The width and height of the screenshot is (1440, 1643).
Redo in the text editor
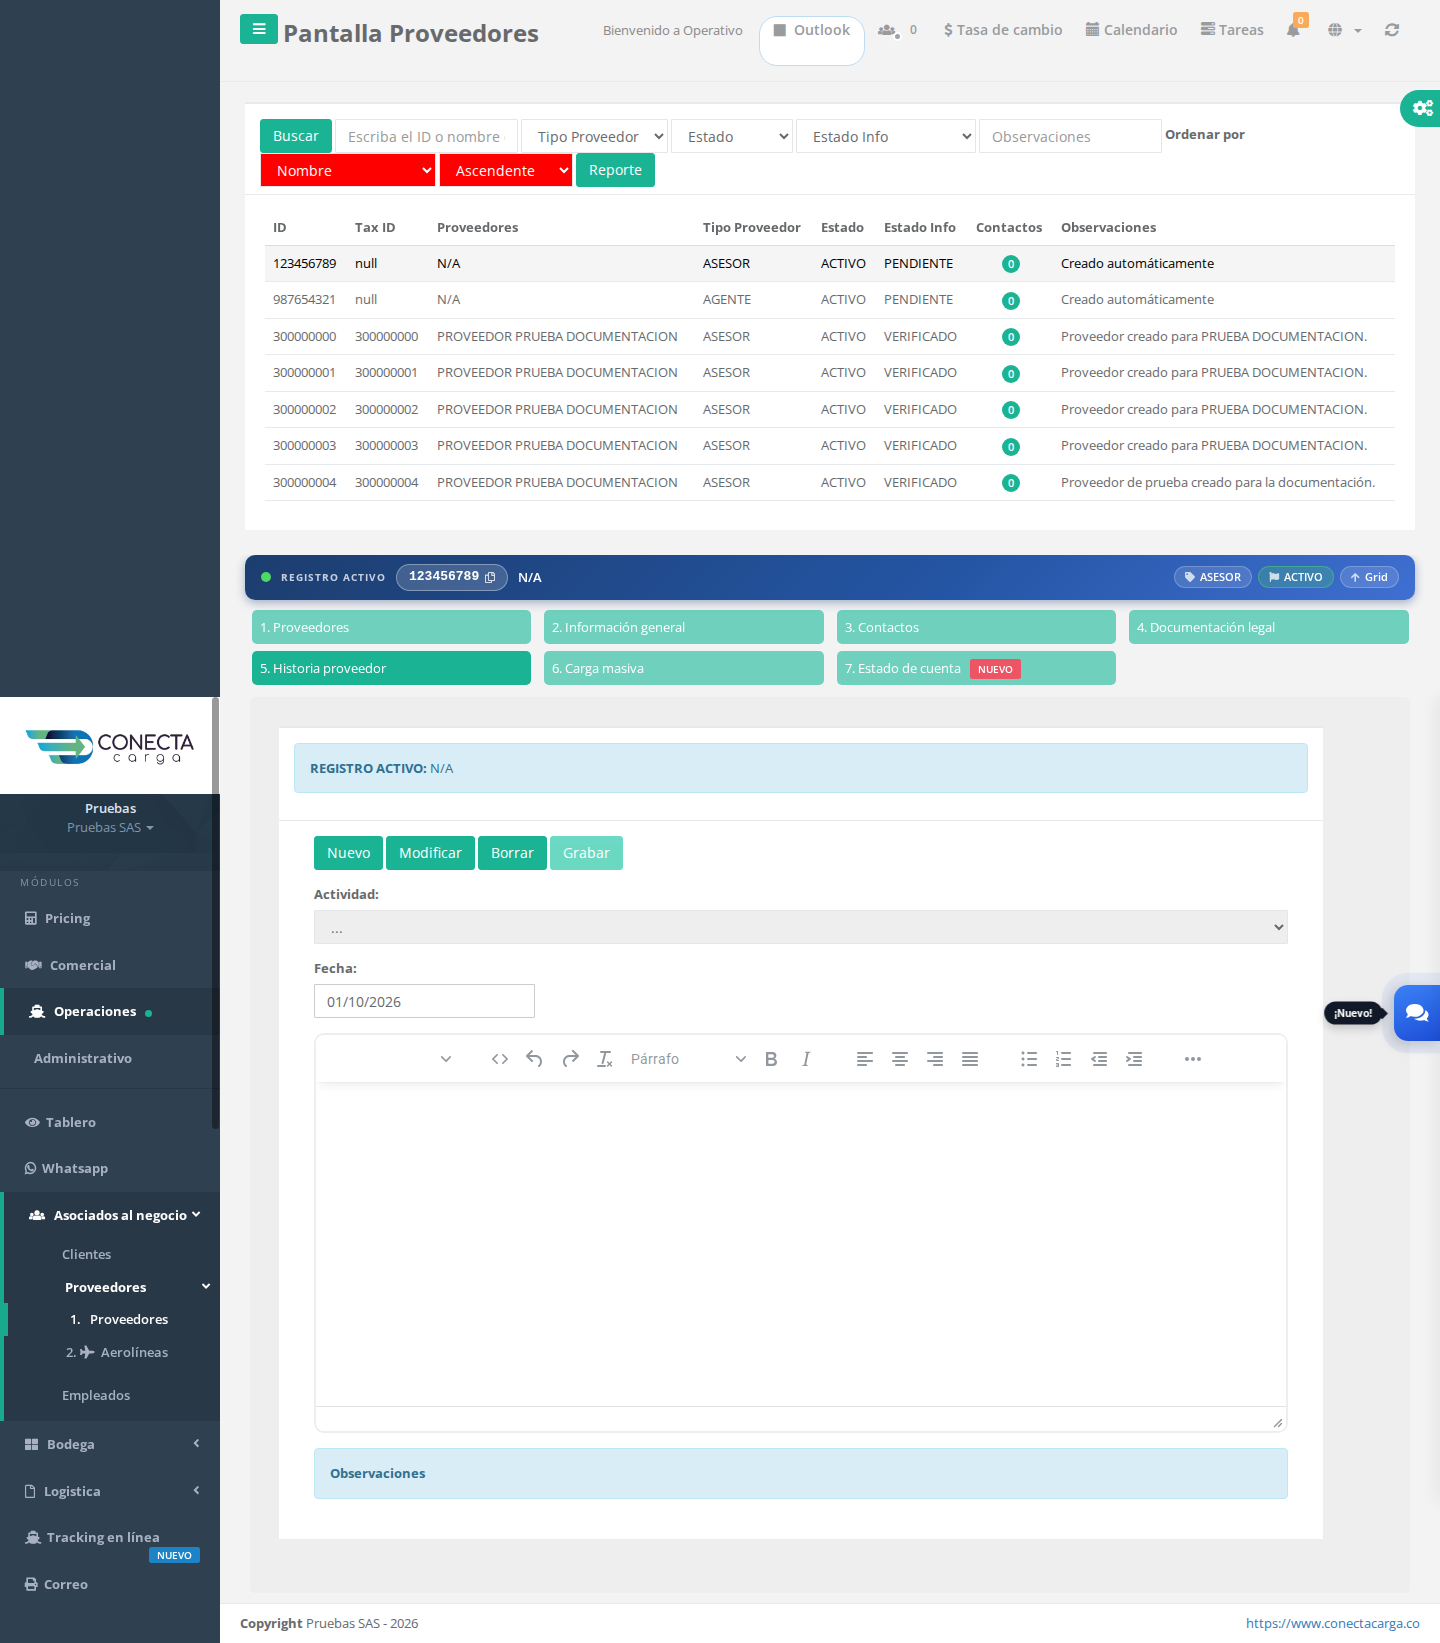tap(570, 1059)
